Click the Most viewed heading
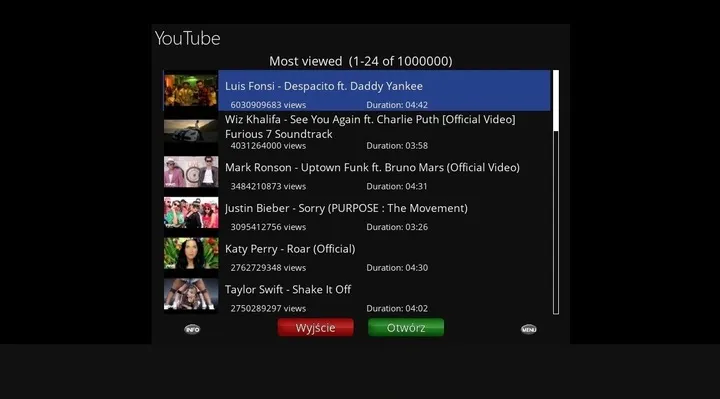Screen dimensions: 720x399 coord(360,61)
